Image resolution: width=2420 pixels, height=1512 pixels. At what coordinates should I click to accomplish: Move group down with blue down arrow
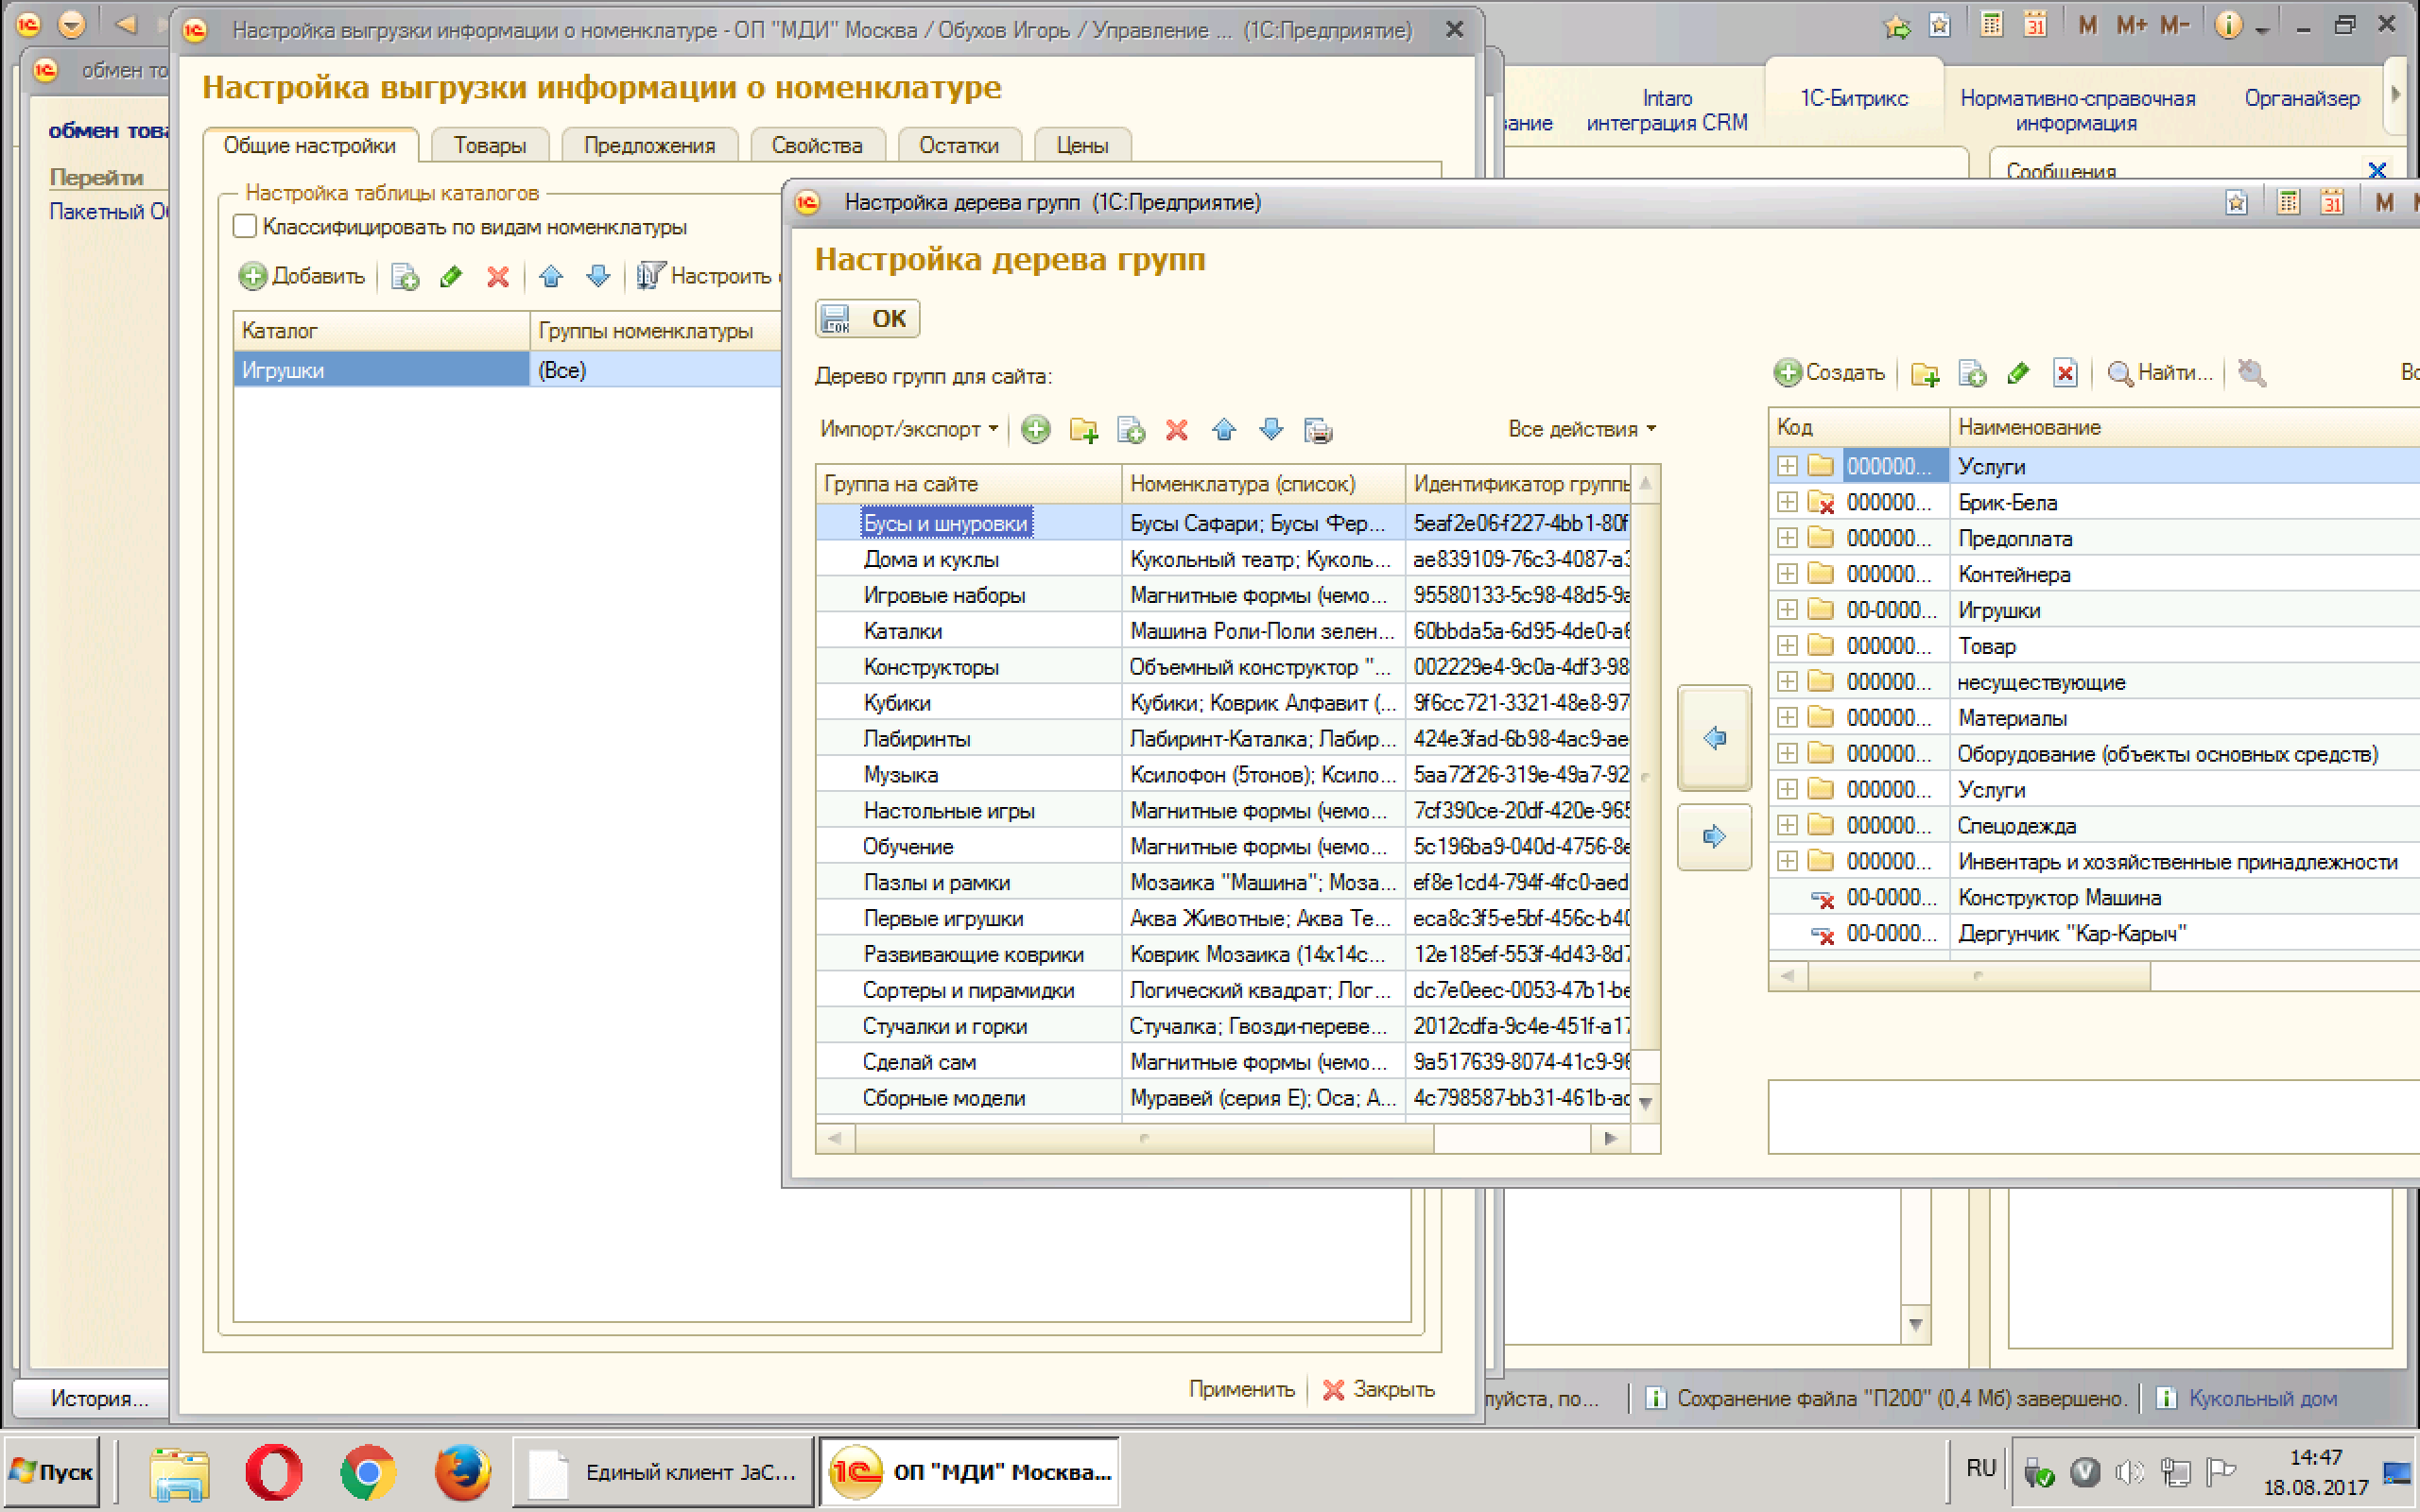pos(1271,430)
